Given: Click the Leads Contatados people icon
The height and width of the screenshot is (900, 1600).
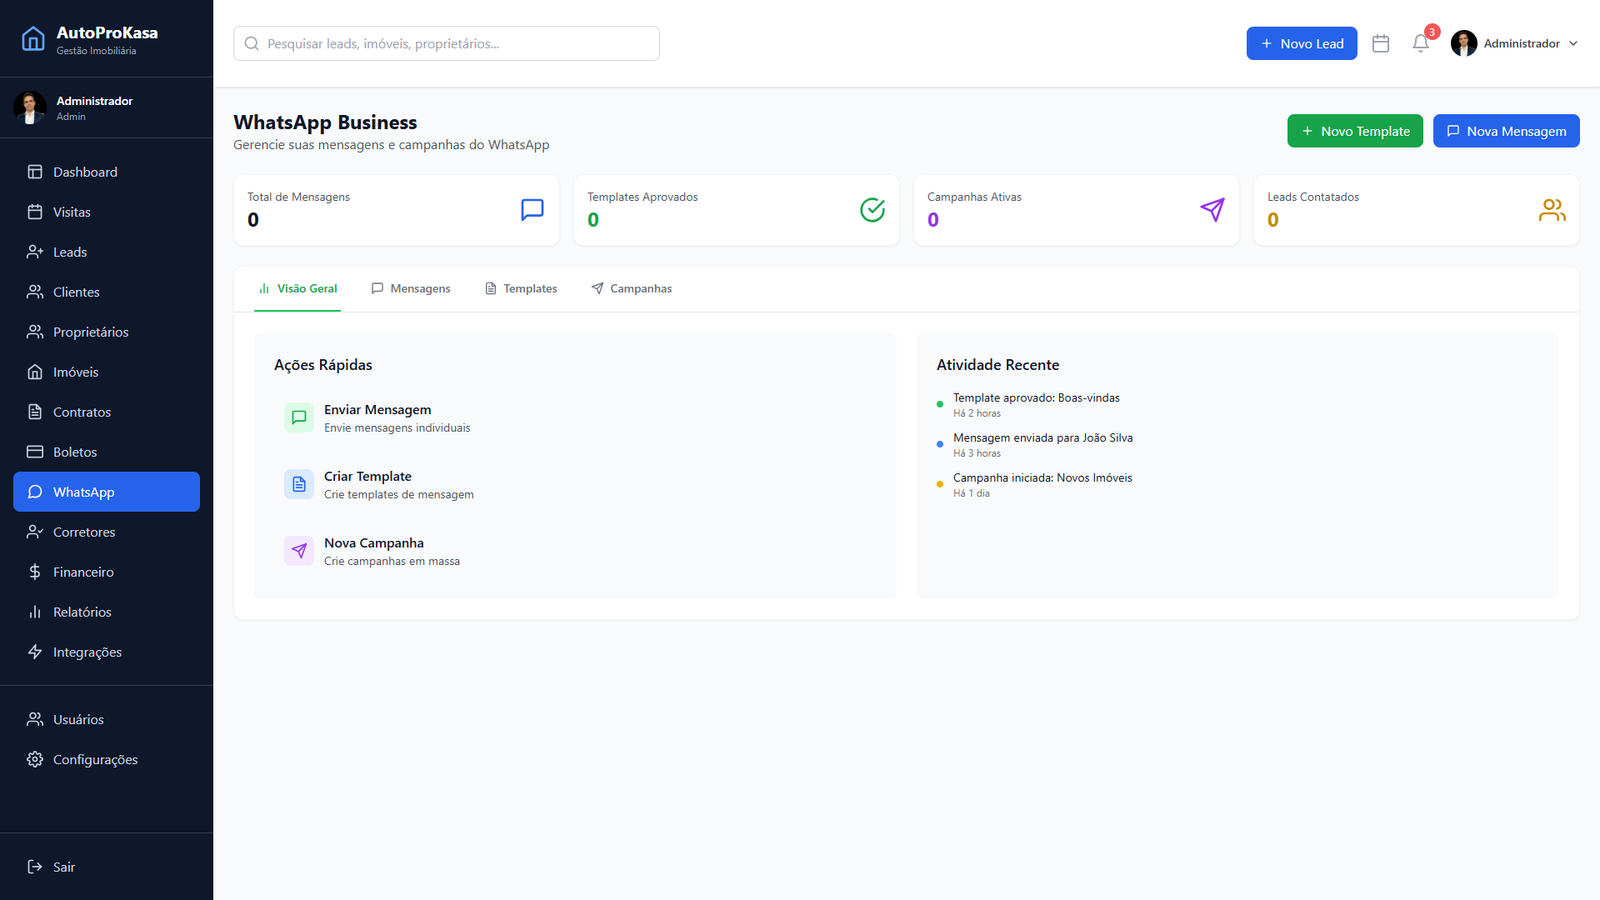Looking at the screenshot, I should (x=1552, y=210).
